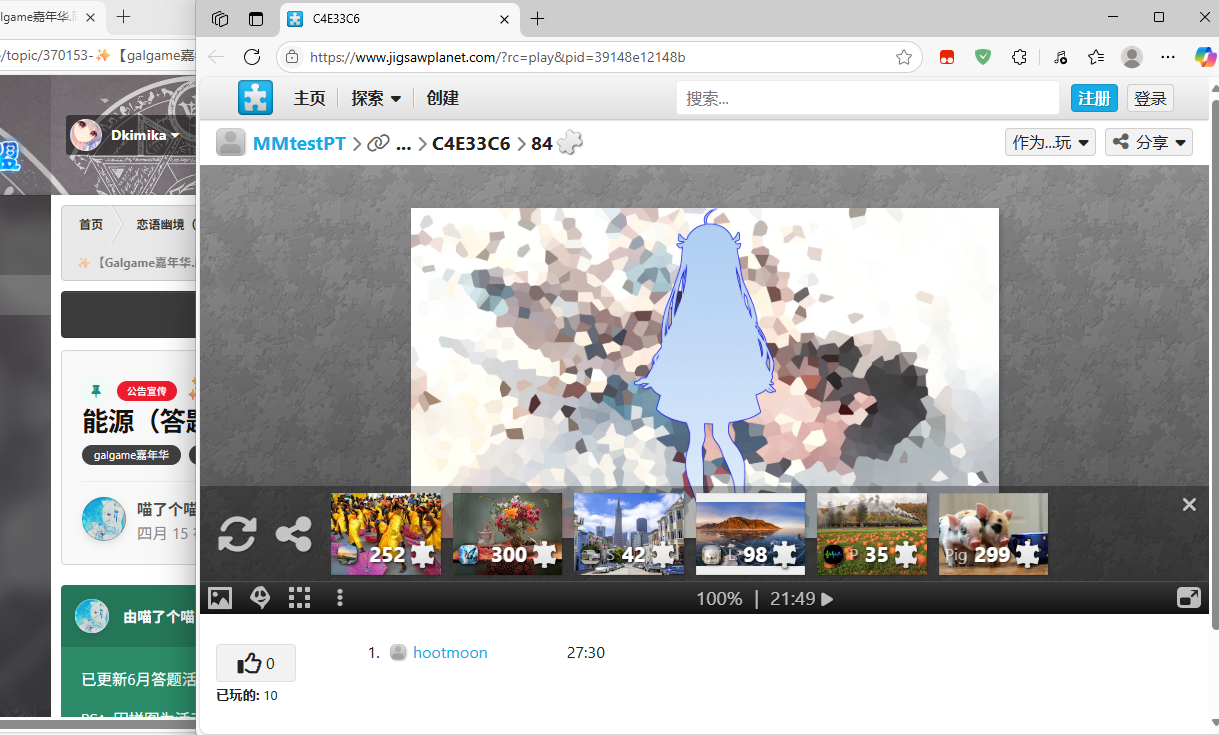Open the Edge tab actions menu icon
Viewport: 1219px width, 735px height.
click(256, 18)
